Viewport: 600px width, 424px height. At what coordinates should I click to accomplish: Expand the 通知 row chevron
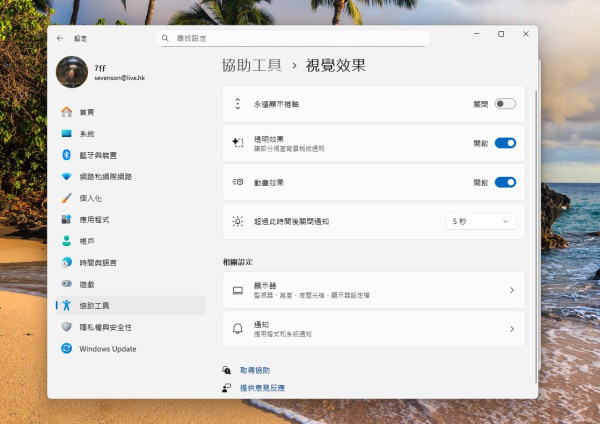coord(512,329)
